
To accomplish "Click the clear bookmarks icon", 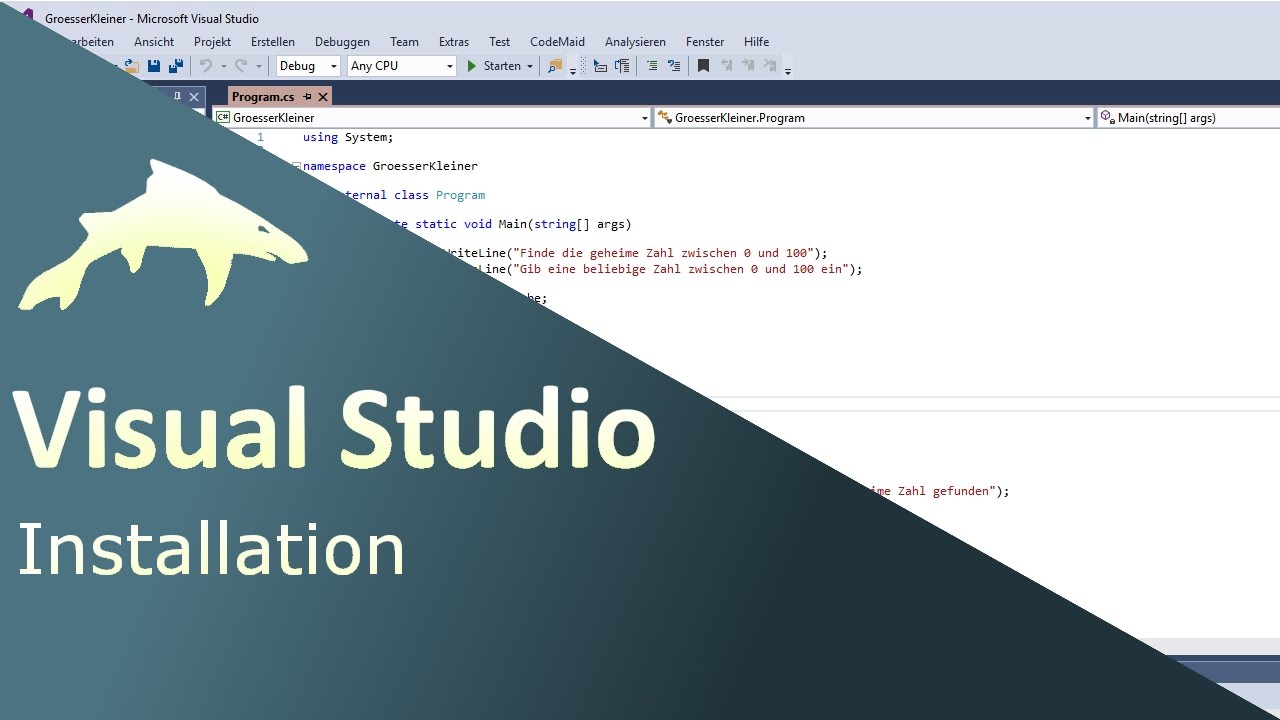I will [x=770, y=66].
